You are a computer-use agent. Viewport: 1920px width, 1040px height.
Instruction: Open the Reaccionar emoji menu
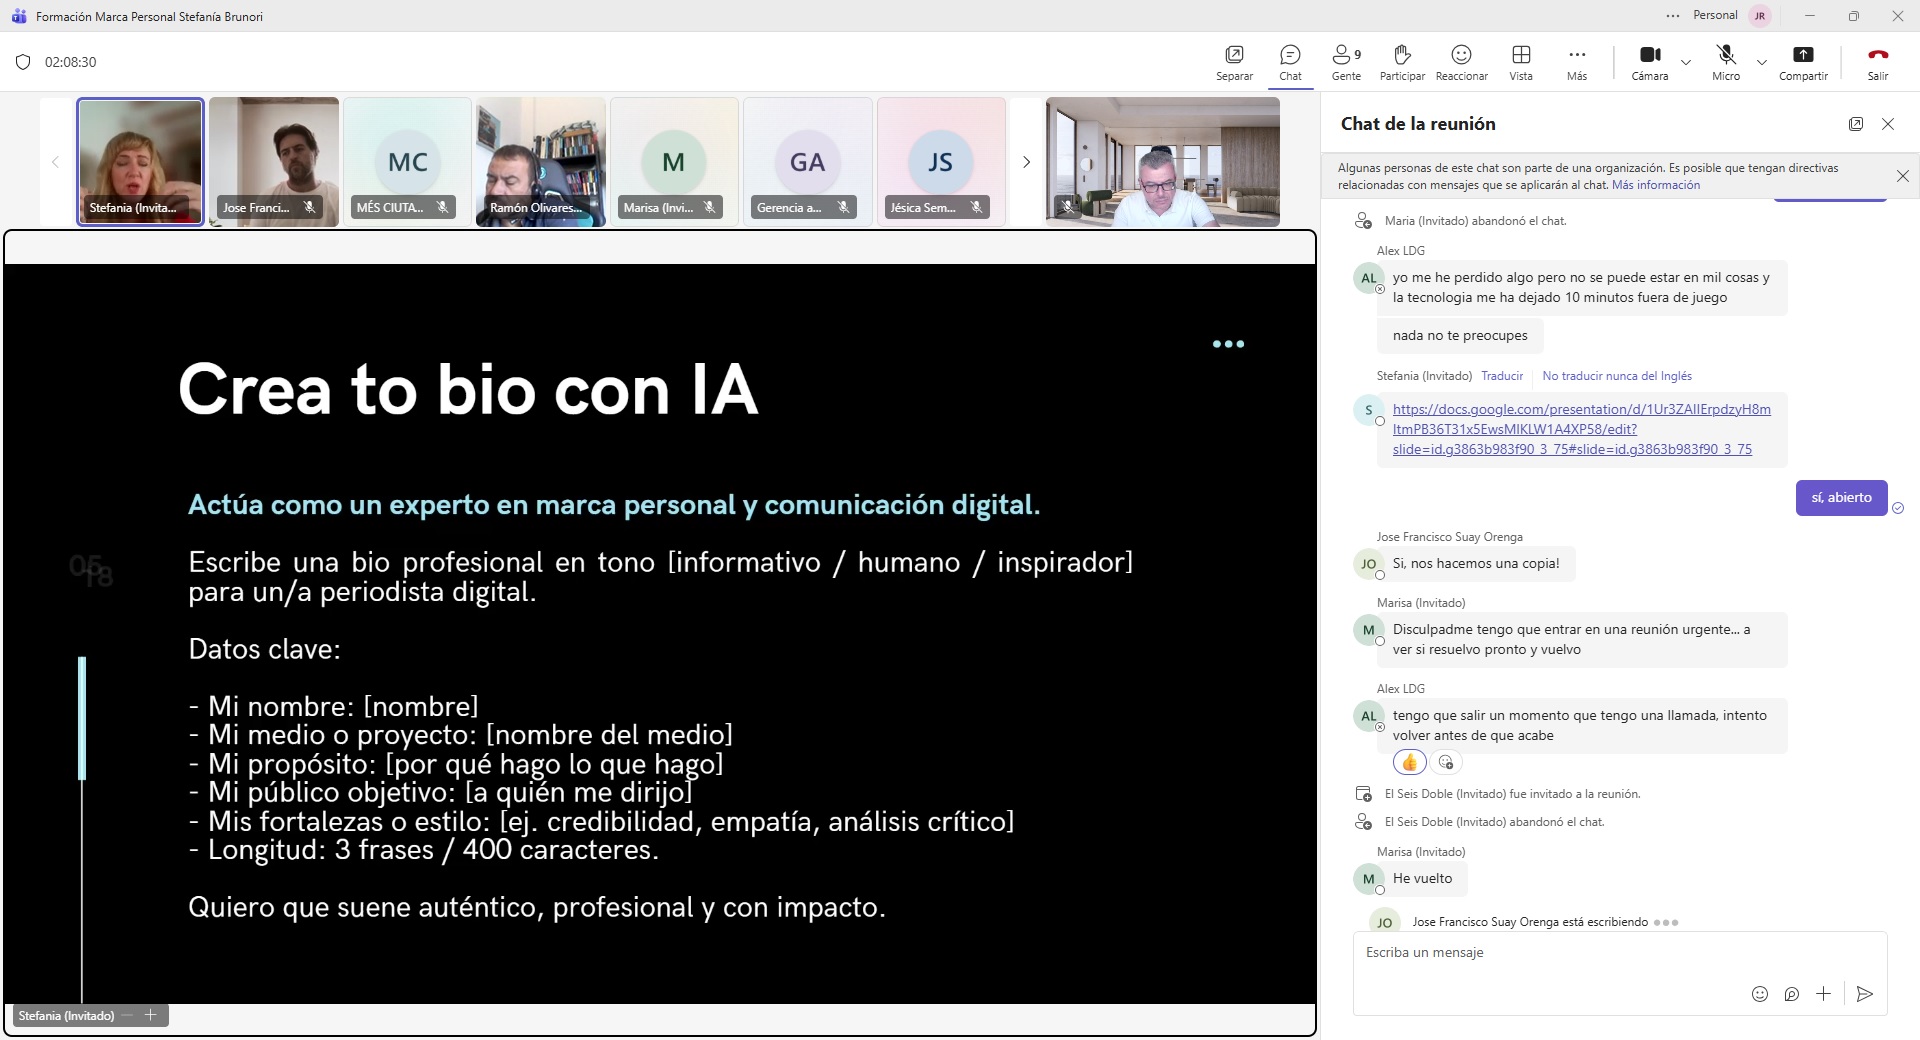[x=1461, y=55]
